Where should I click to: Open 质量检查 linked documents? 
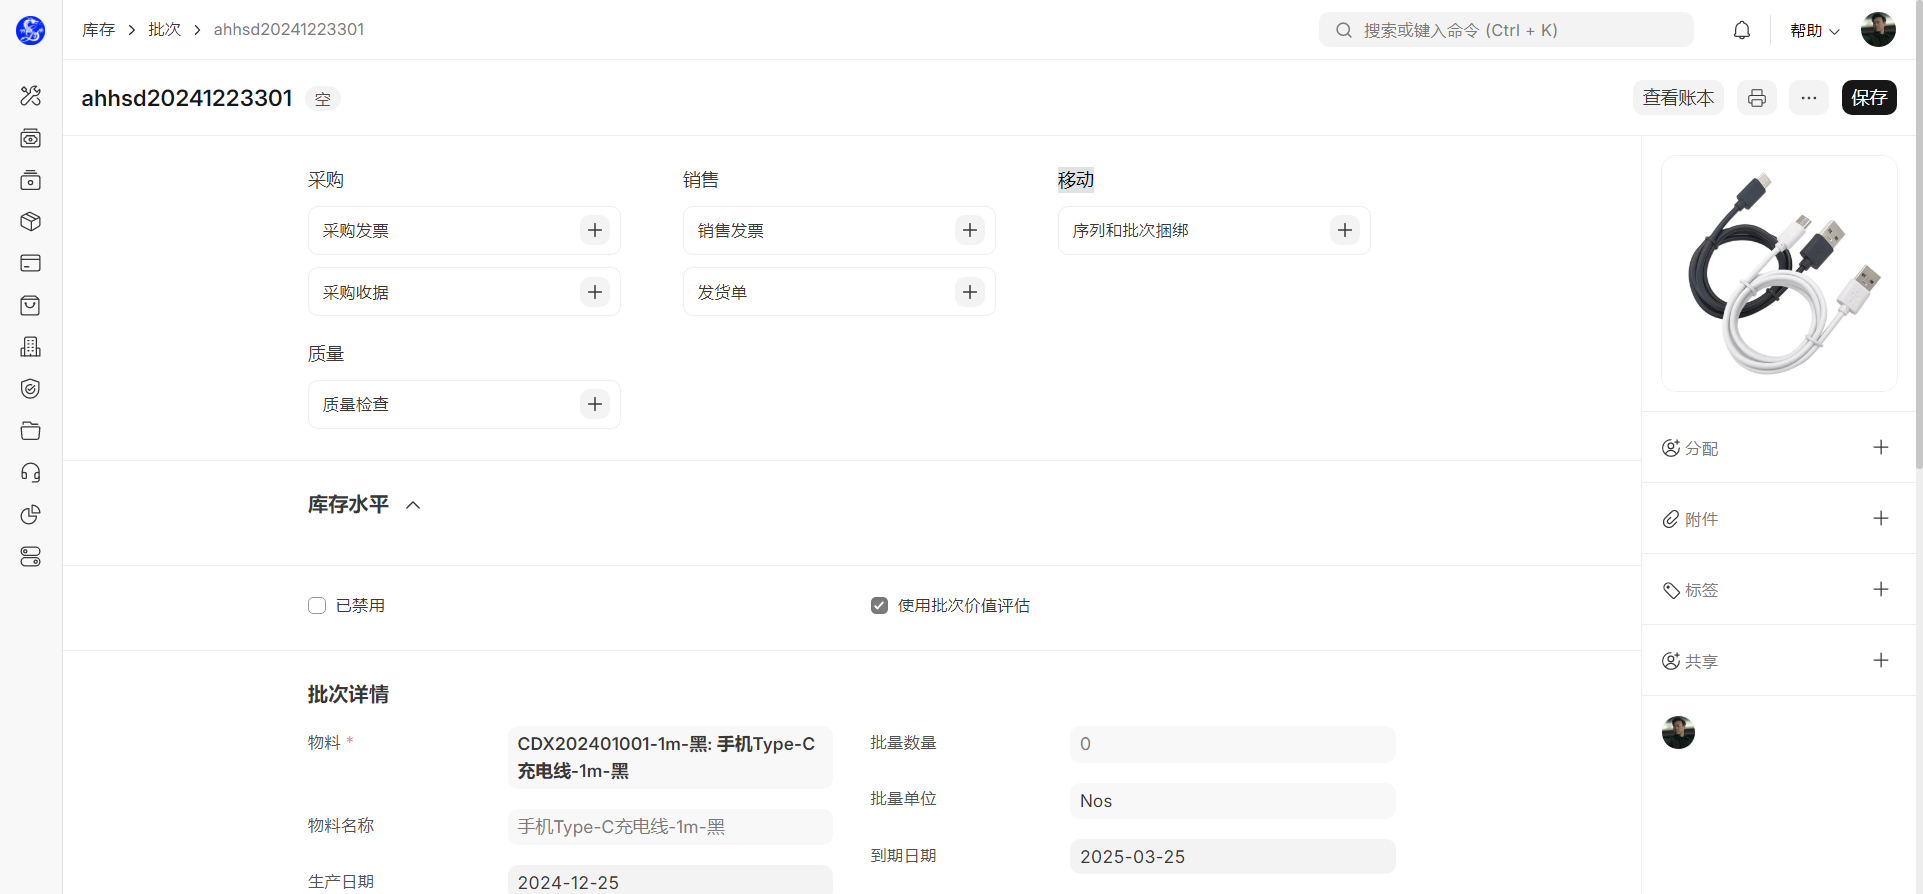tap(356, 404)
